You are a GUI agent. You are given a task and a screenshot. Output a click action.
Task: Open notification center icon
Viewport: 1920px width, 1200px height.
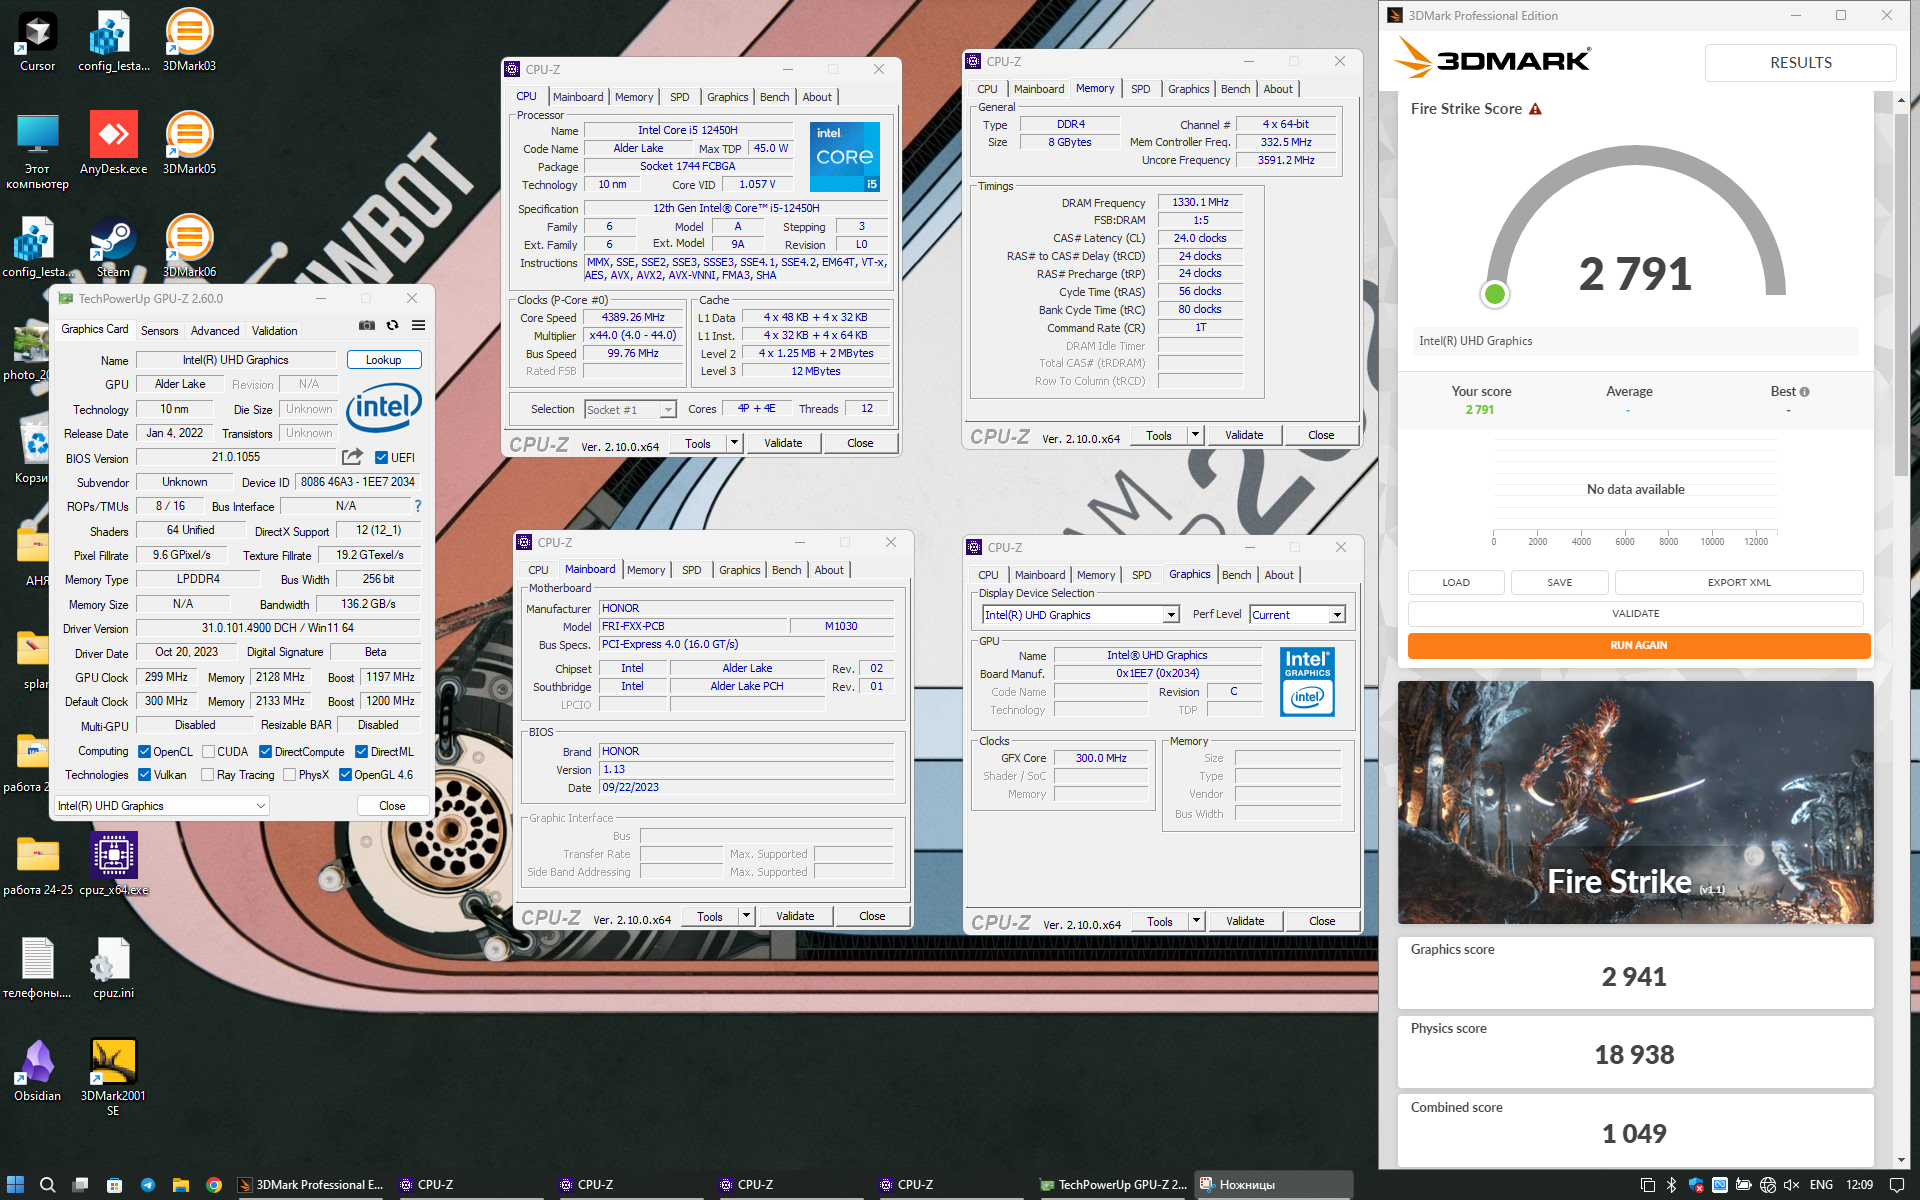pos(1897,1185)
